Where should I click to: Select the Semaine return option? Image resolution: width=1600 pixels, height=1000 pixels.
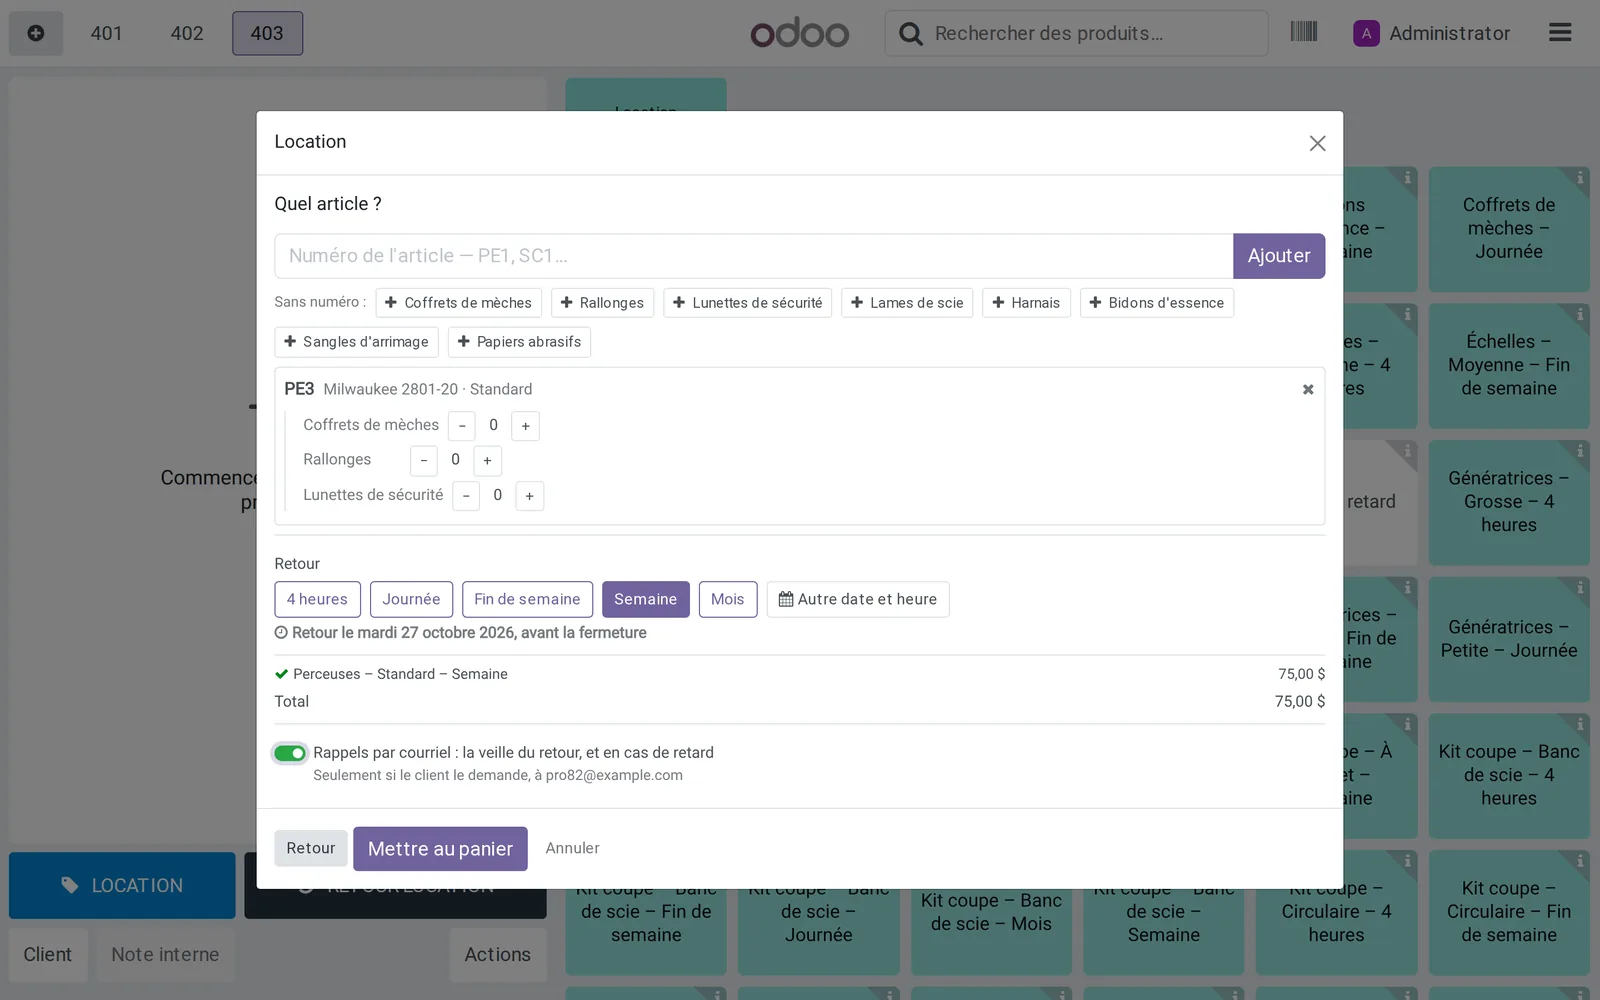(645, 599)
